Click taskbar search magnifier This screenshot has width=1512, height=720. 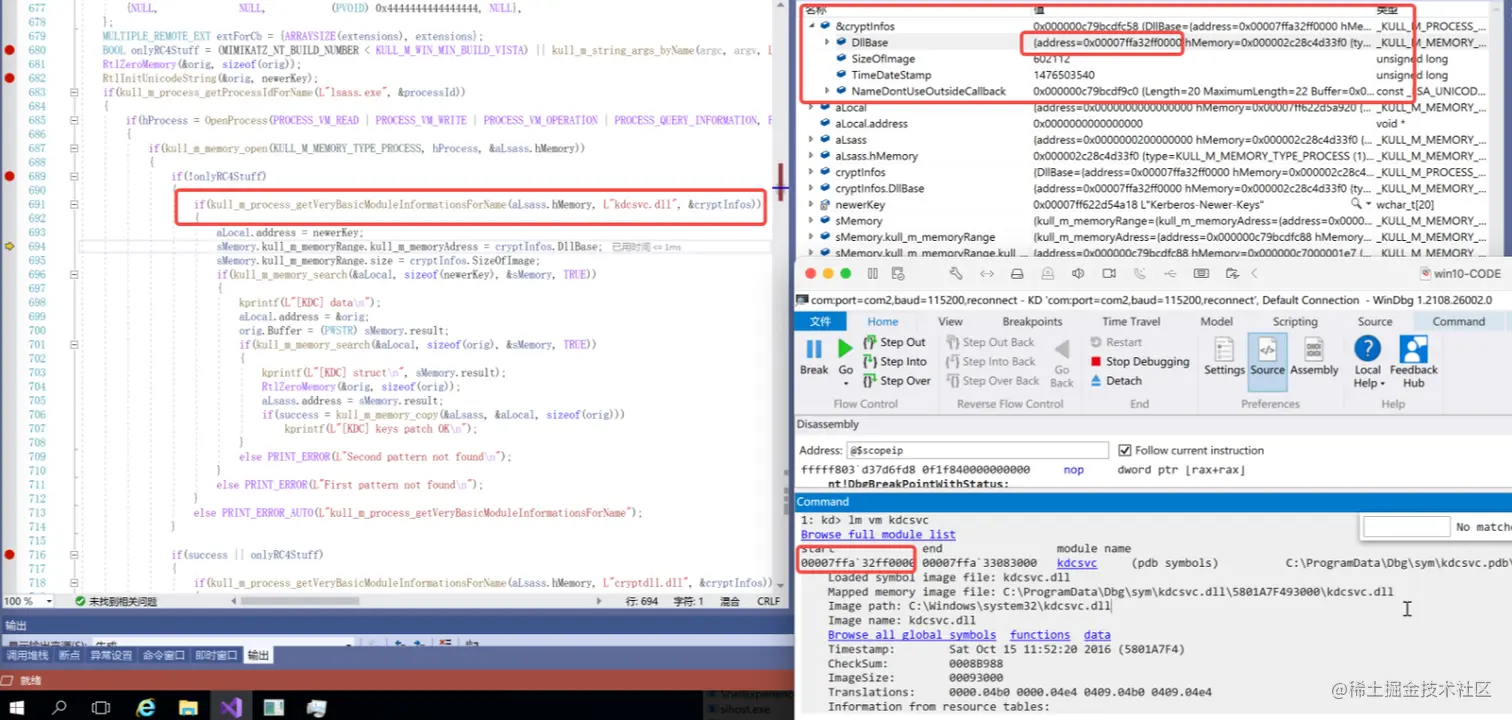pos(60,707)
